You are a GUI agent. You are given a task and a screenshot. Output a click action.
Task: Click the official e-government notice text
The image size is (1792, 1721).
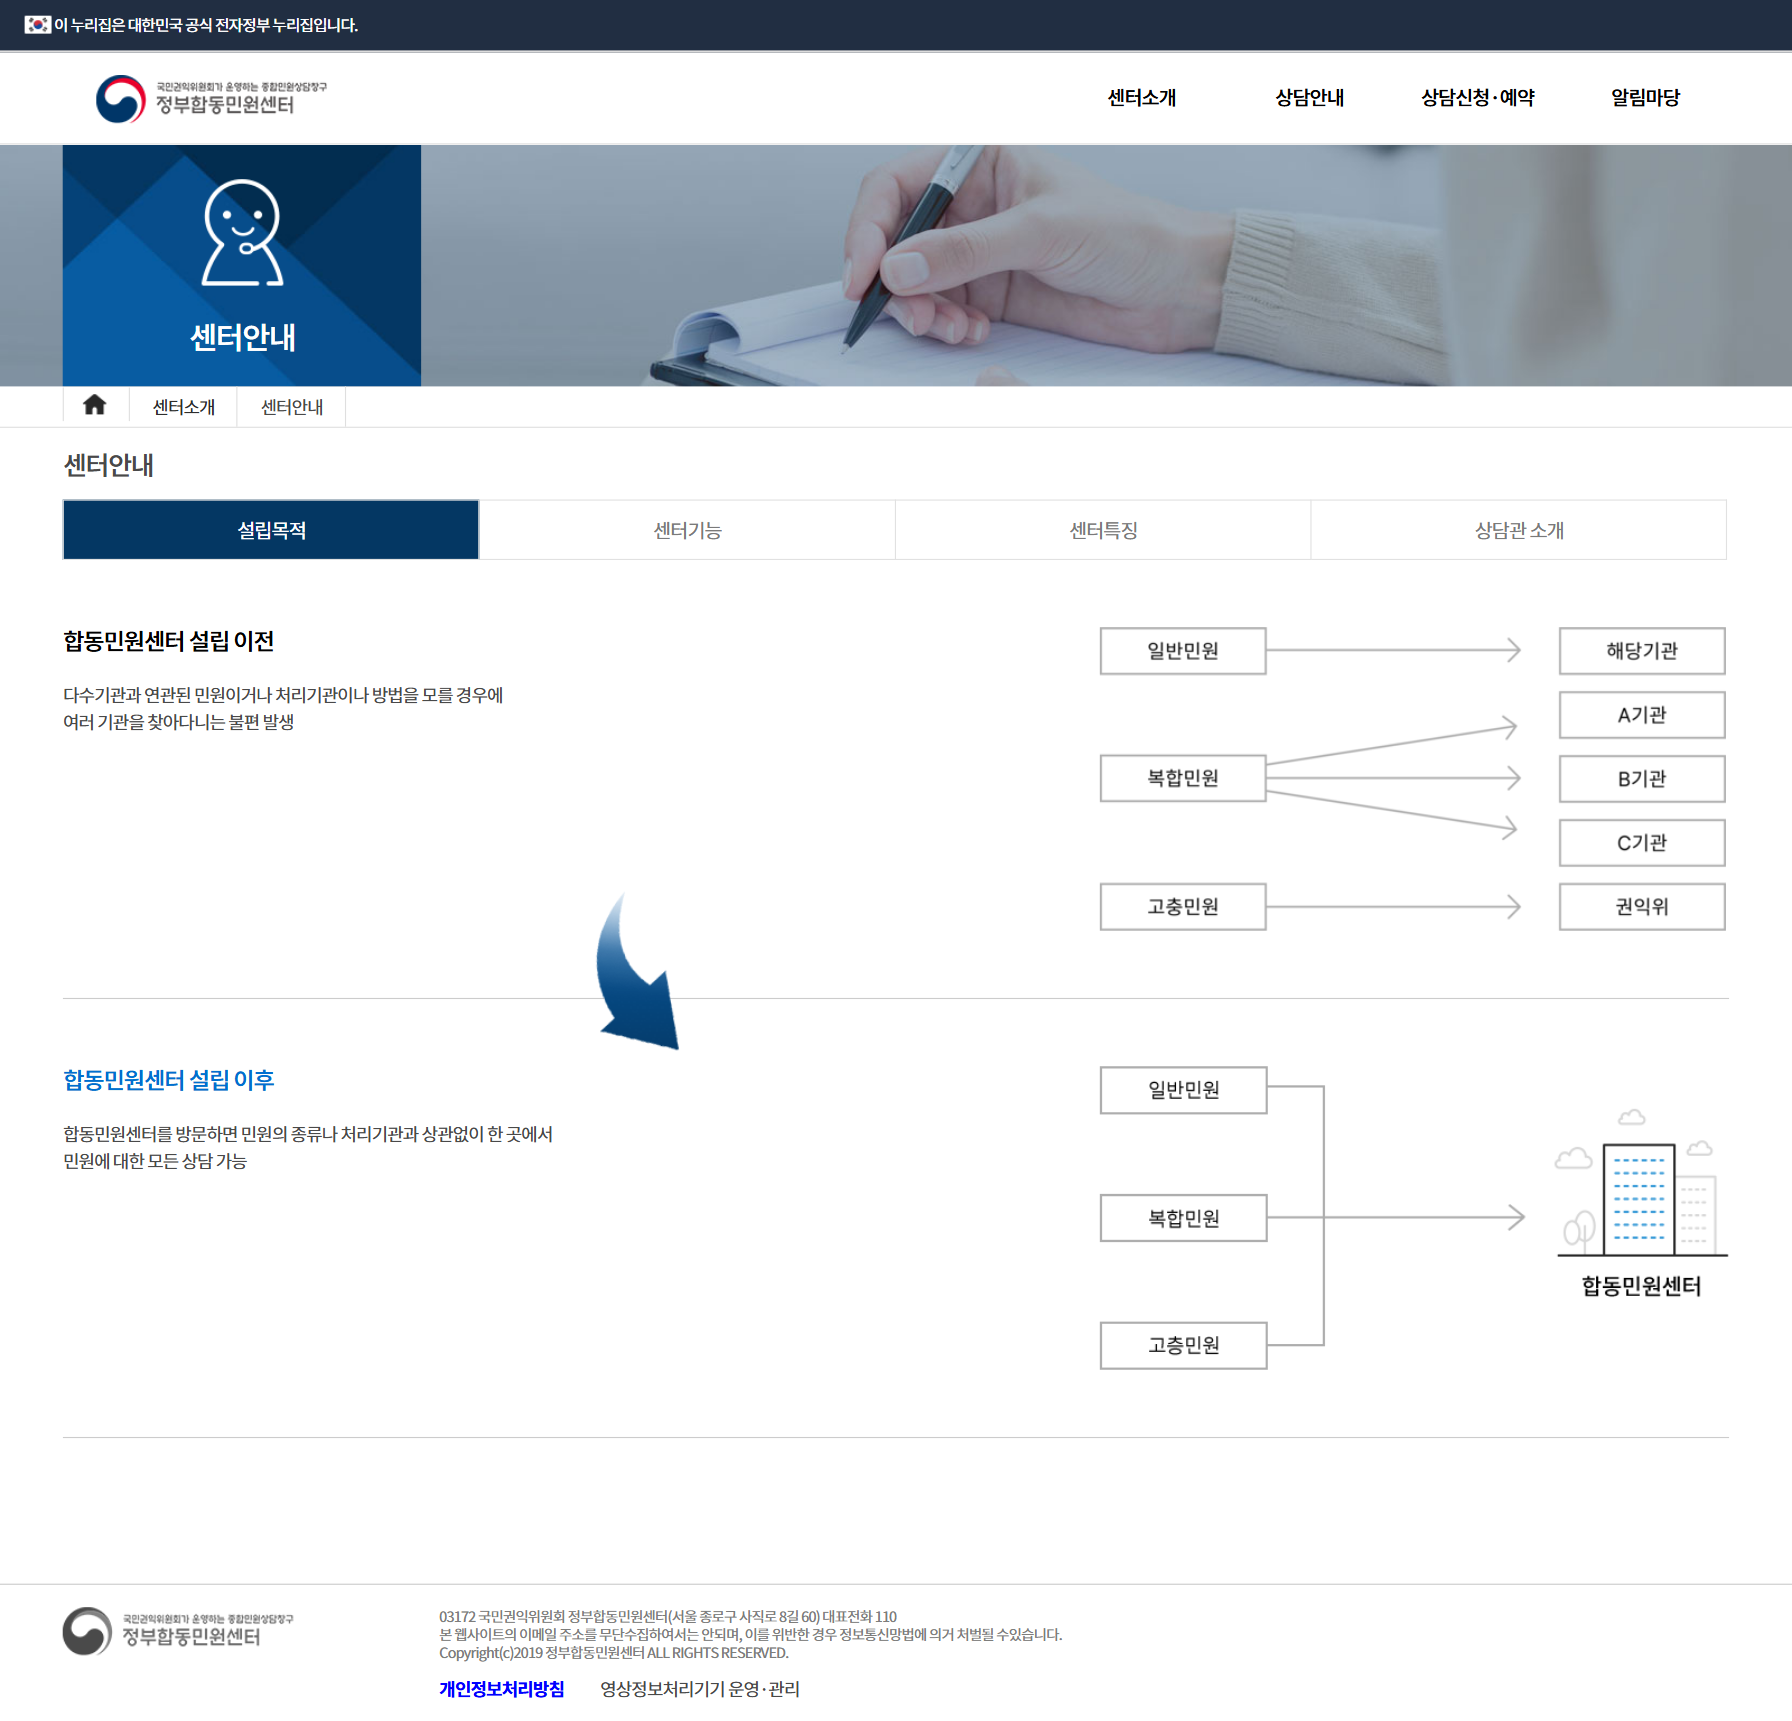[x=206, y=25]
